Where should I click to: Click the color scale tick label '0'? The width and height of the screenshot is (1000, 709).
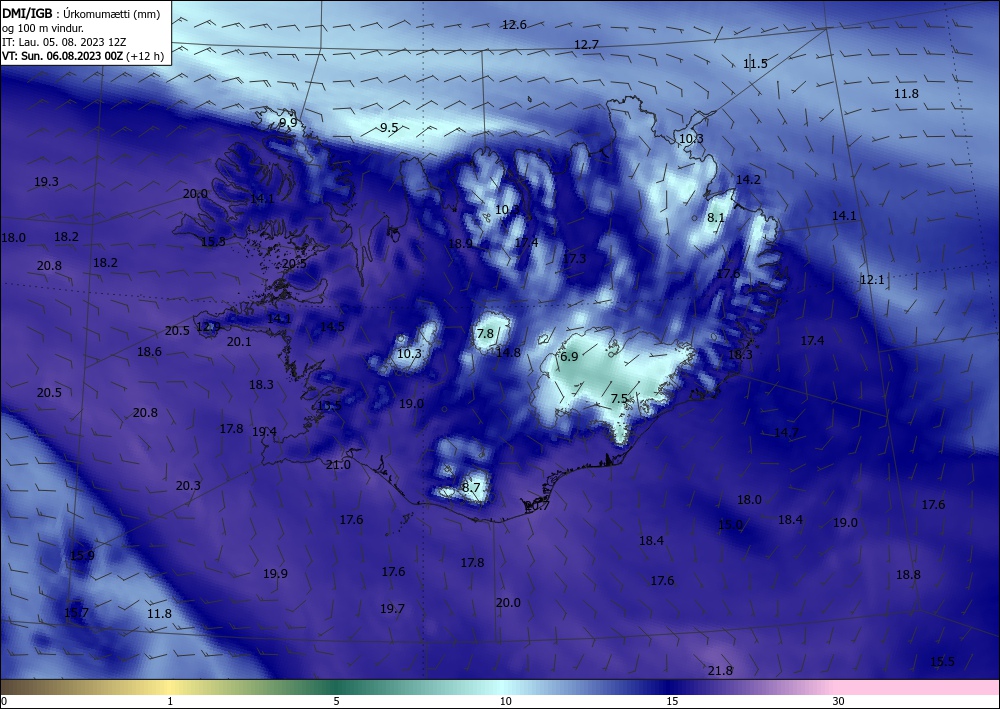tap(4, 701)
